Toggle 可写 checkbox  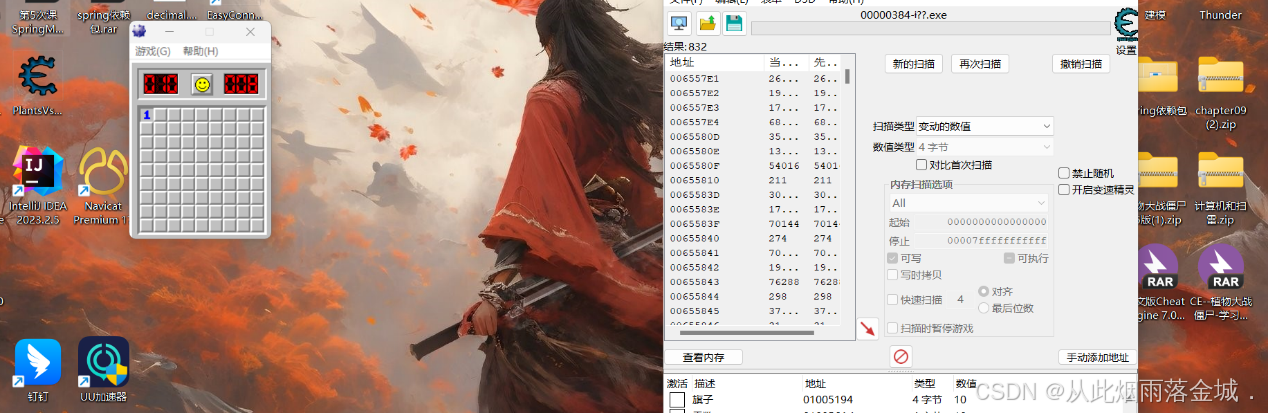point(893,258)
